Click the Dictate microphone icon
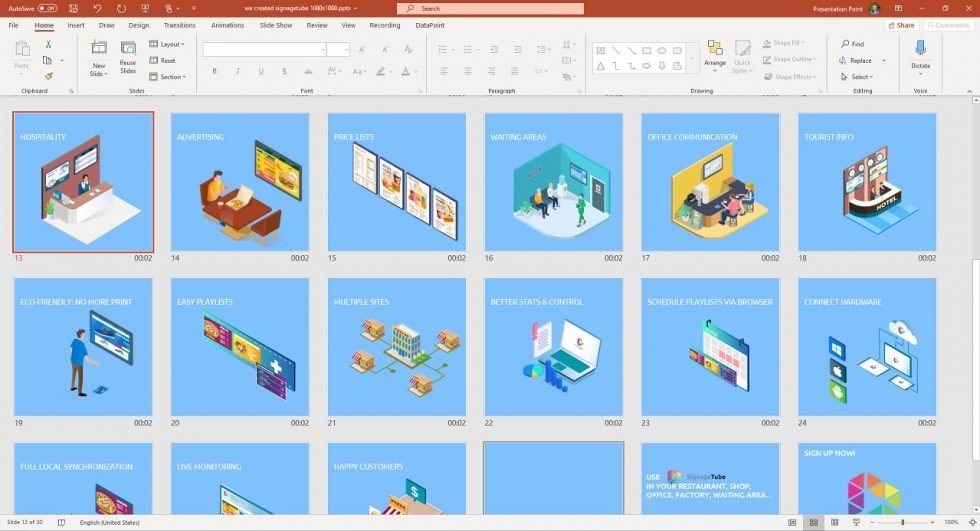The image size is (980, 531). (x=921, y=48)
